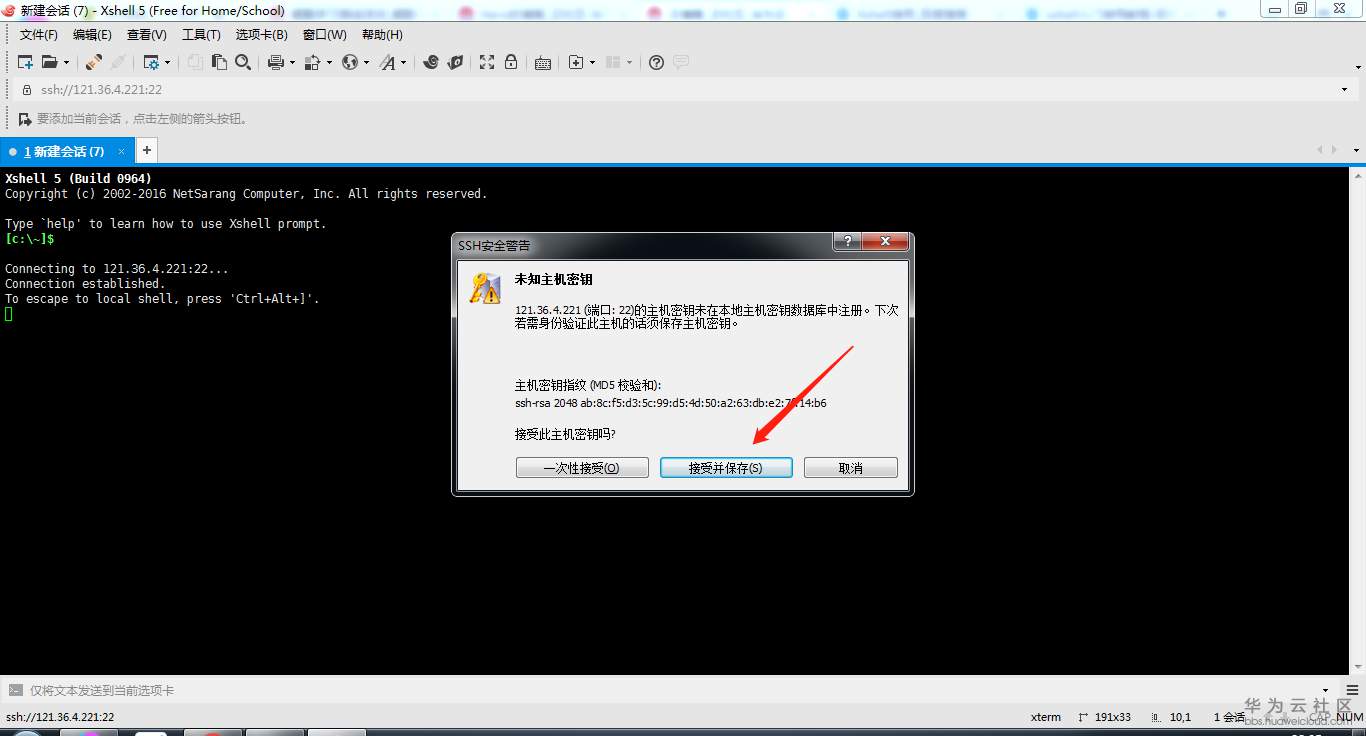Click the warning key icon in dialog
This screenshot has height=736, width=1366.
tap(486, 288)
